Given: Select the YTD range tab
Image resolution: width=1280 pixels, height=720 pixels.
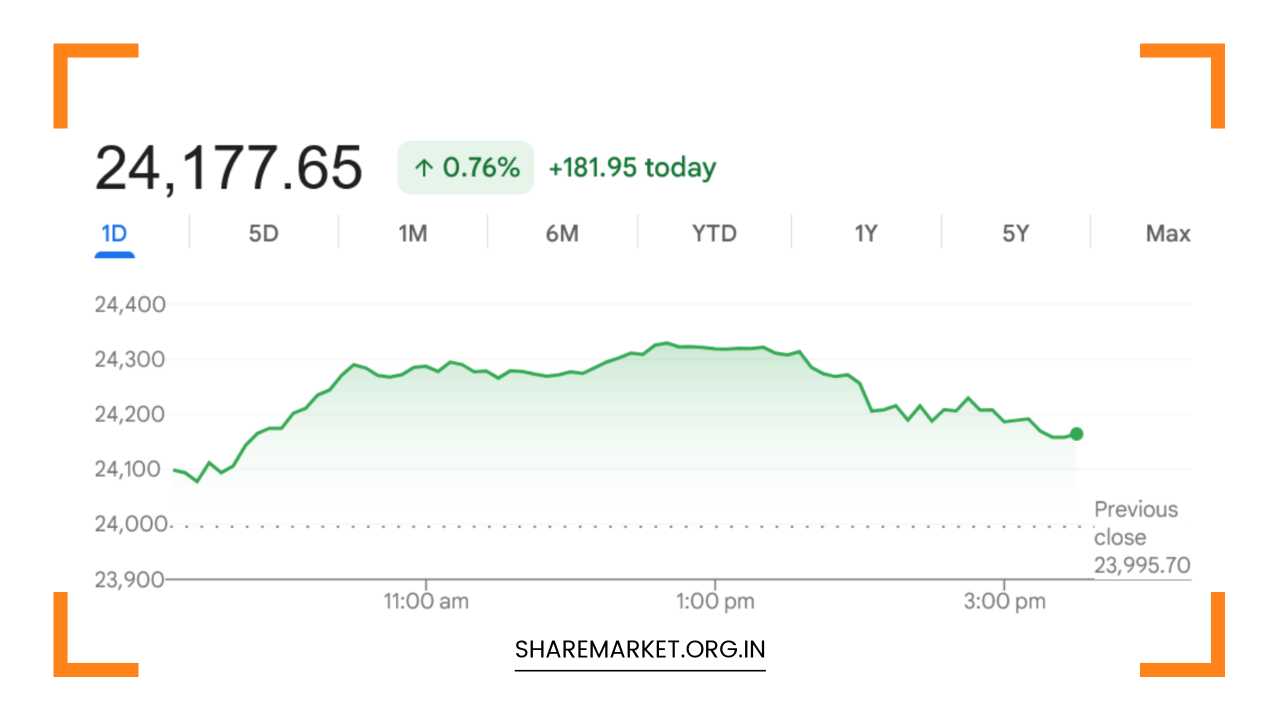Looking at the screenshot, I should pyautogui.click(x=714, y=234).
